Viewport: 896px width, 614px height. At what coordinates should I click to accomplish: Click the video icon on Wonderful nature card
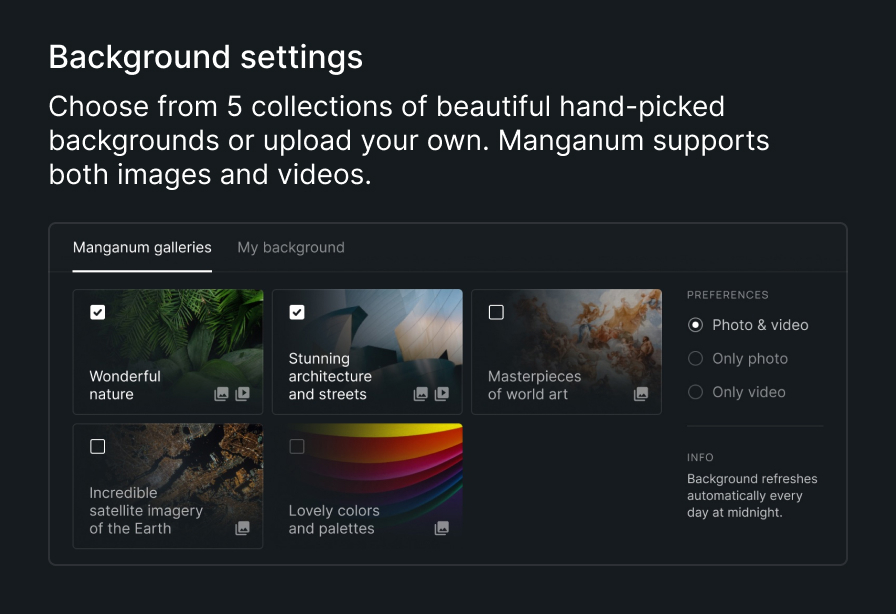[x=242, y=394]
